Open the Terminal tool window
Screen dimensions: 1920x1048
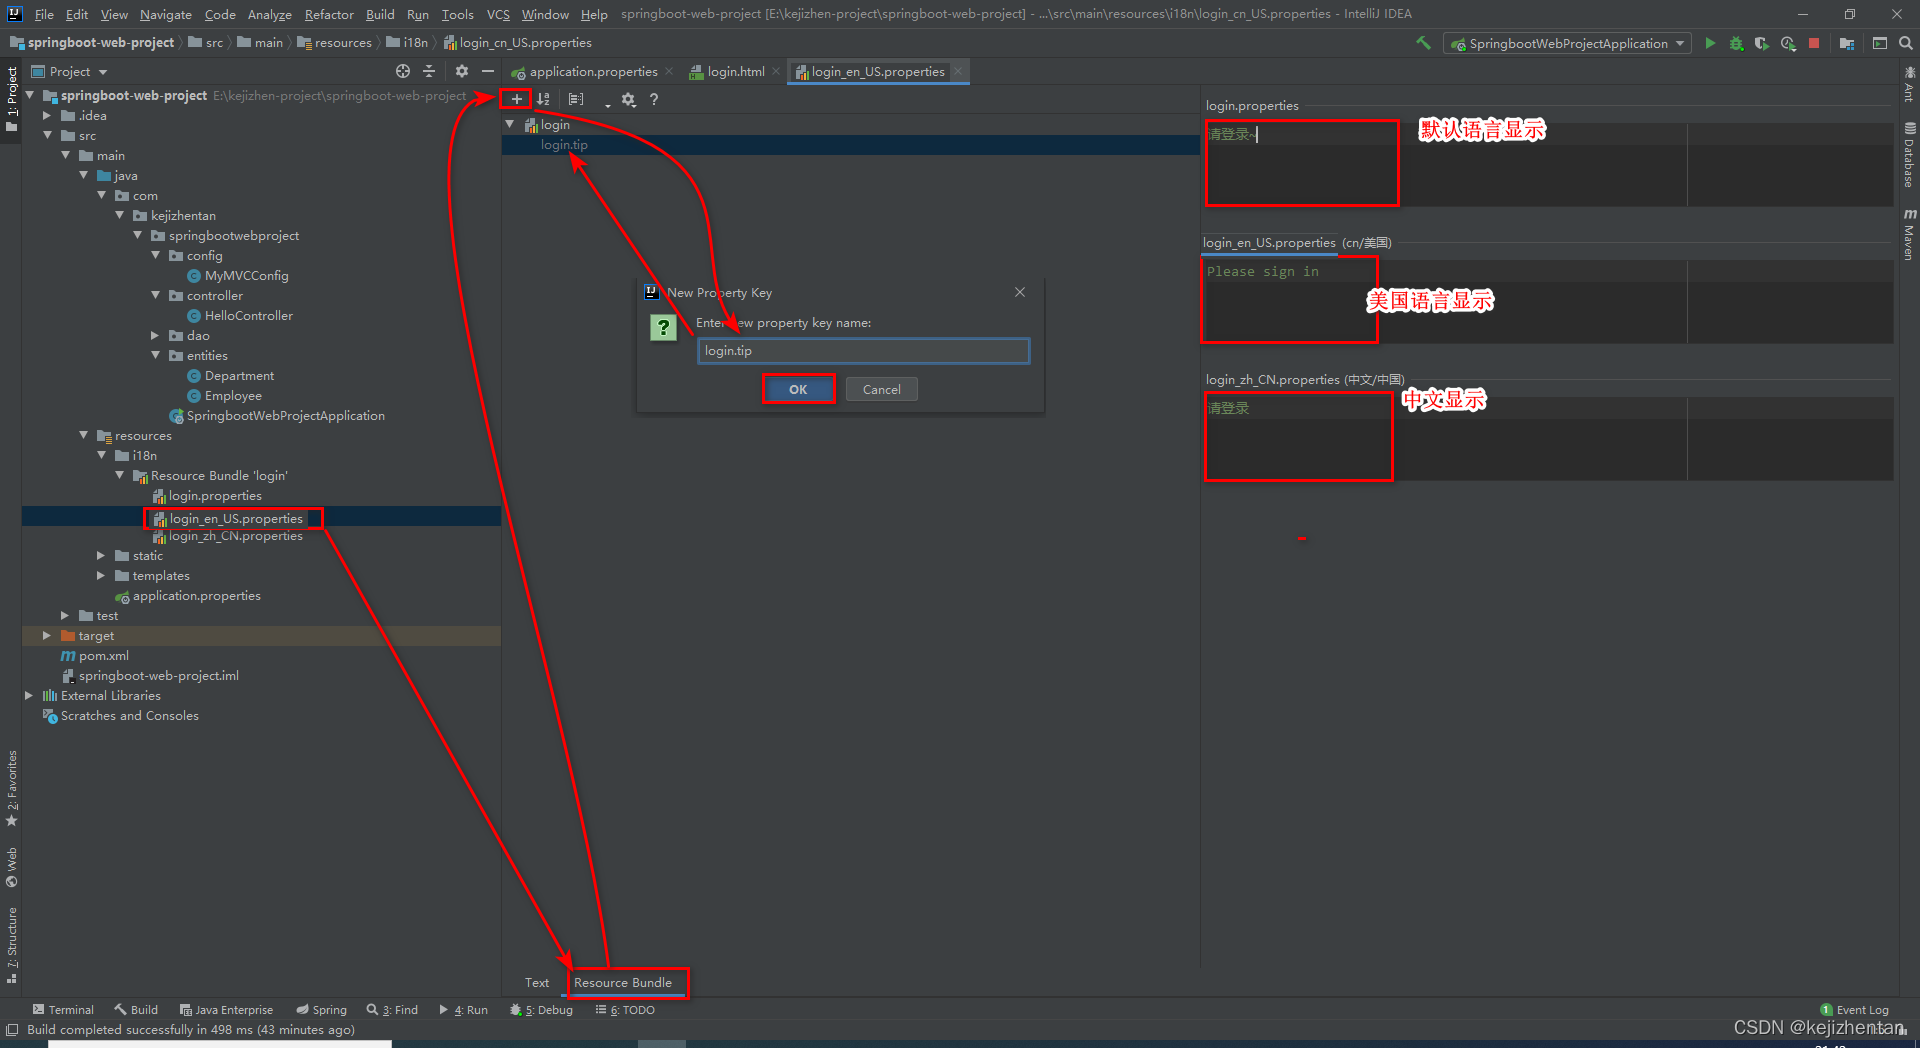pos(63,1010)
